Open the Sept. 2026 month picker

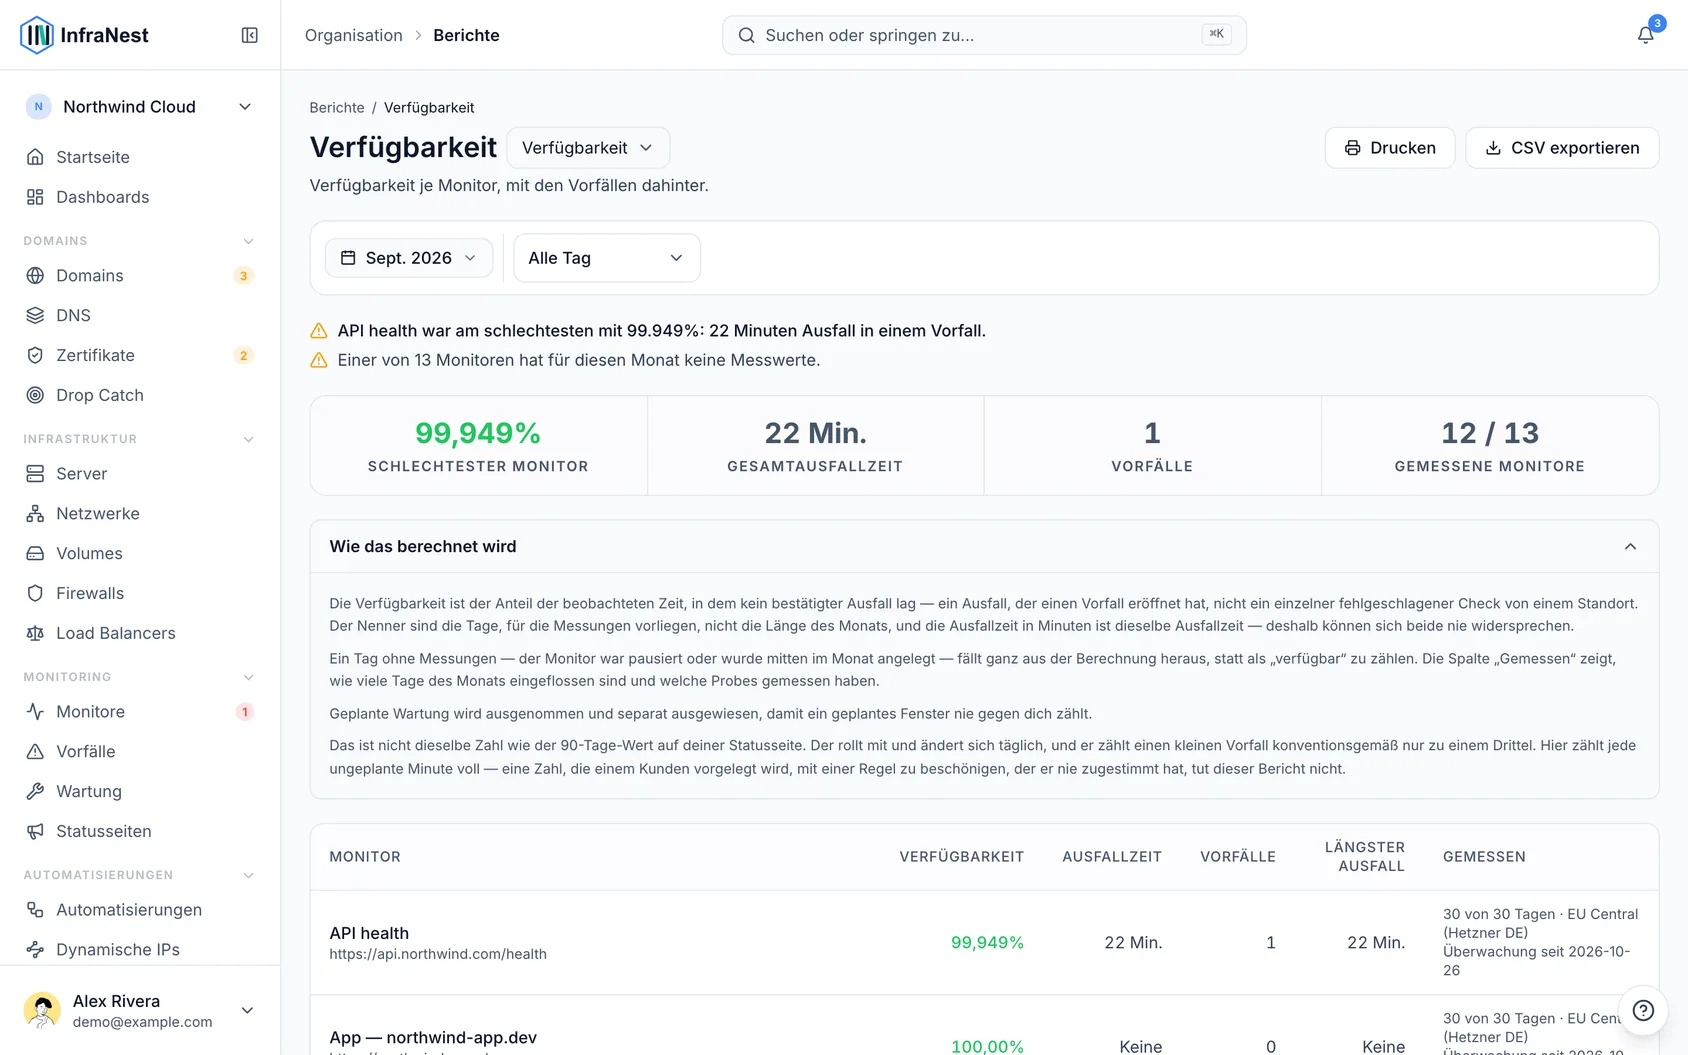coord(409,258)
